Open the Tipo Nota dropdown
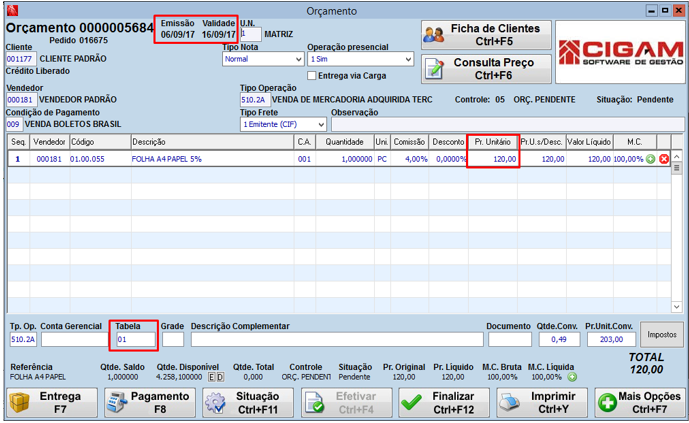 tap(263, 59)
